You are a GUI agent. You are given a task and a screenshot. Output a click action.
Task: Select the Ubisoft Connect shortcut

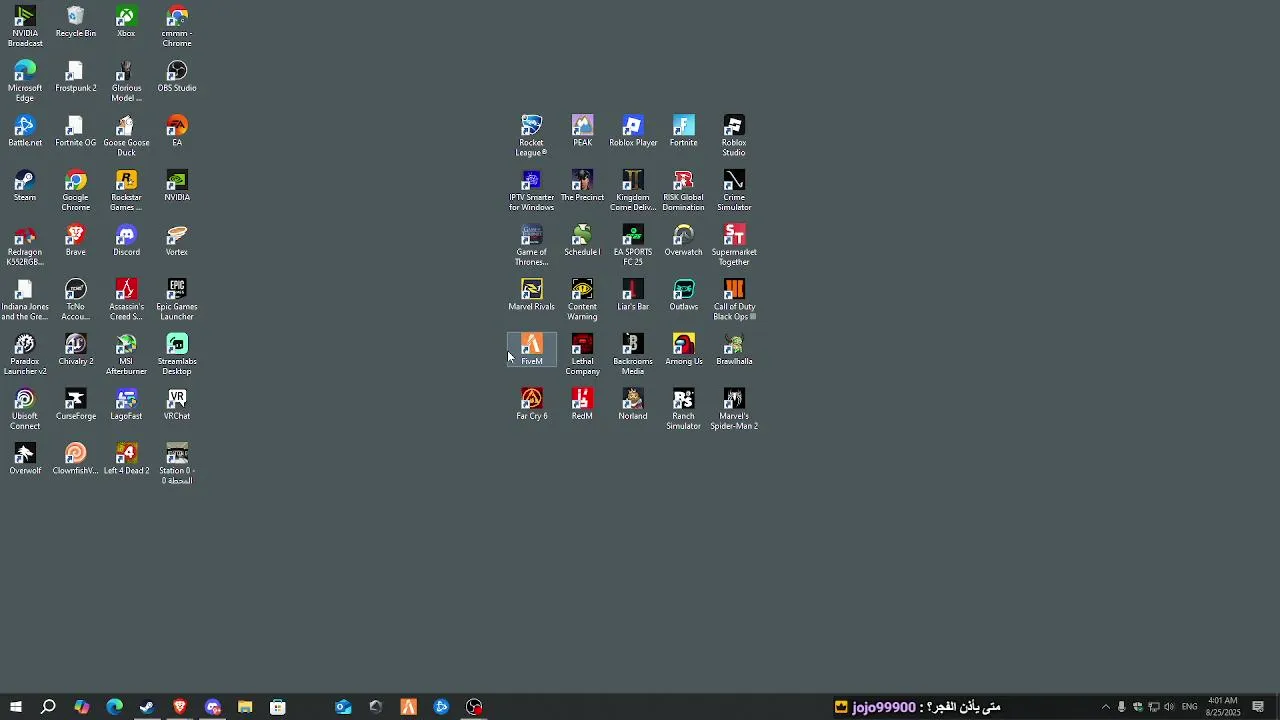point(25,410)
